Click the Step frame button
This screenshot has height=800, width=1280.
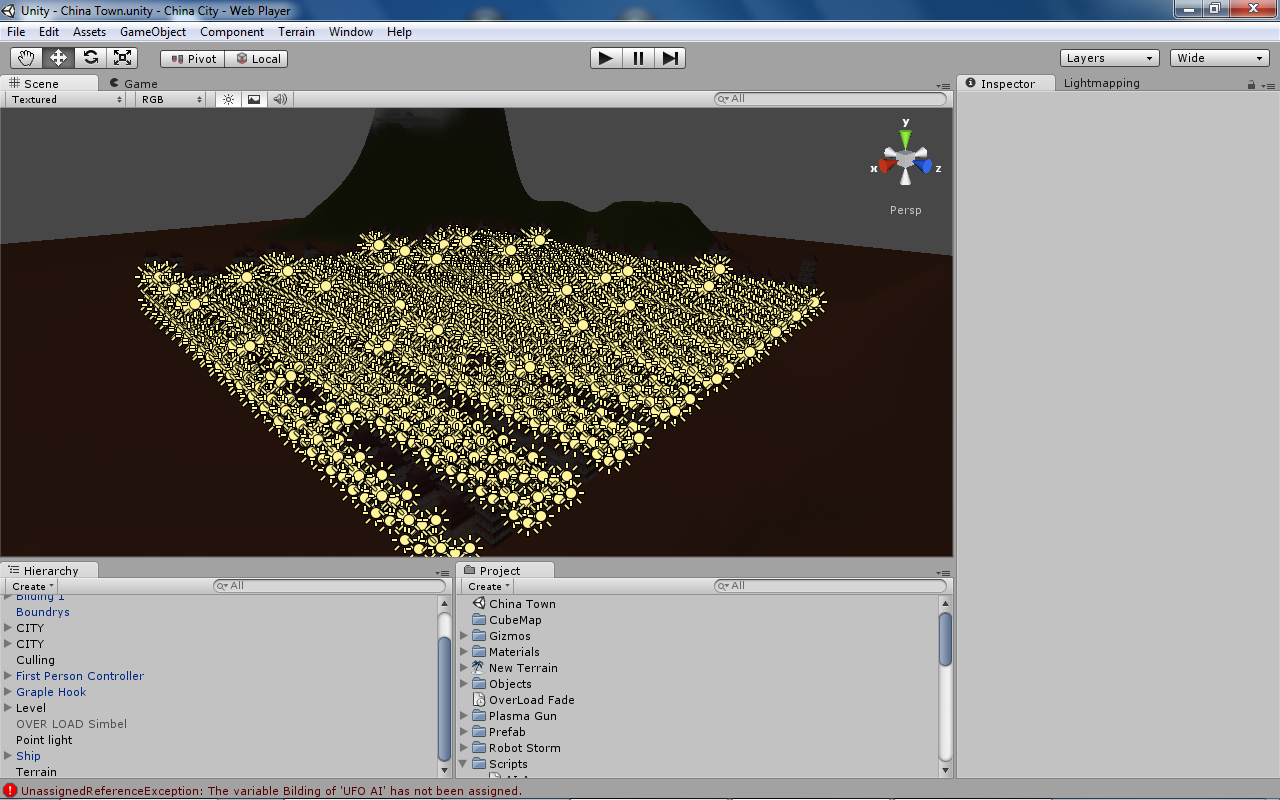[670, 58]
